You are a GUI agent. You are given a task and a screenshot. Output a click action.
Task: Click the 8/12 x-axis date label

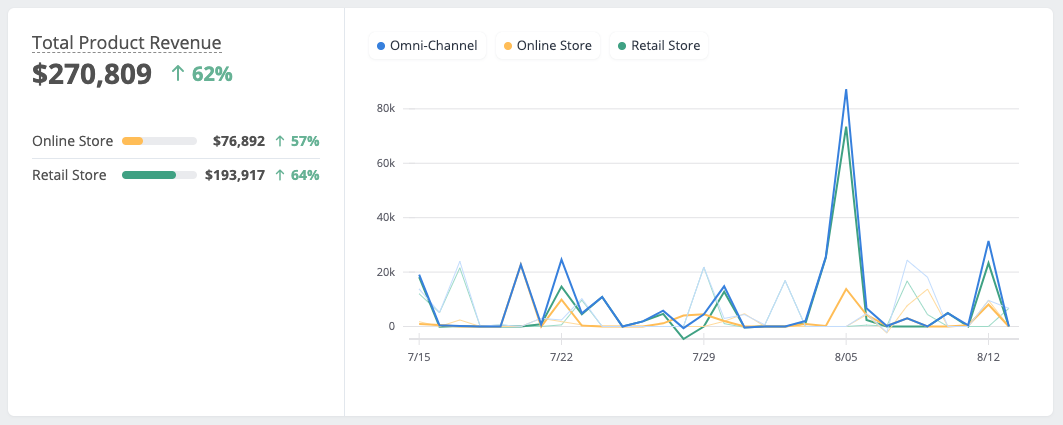point(988,357)
